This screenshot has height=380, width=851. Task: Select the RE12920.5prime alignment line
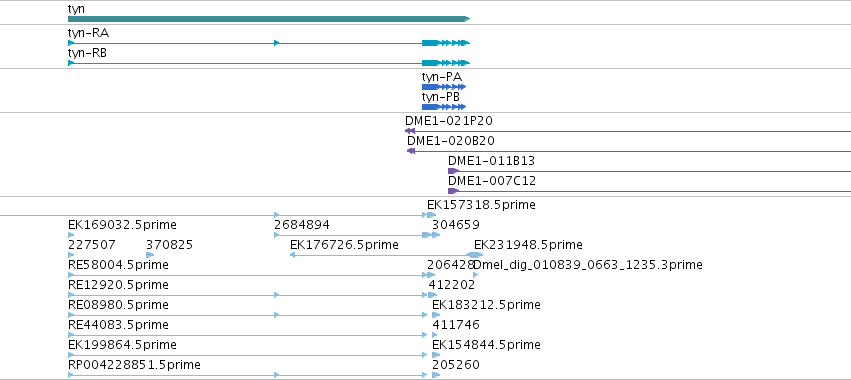[248, 295]
